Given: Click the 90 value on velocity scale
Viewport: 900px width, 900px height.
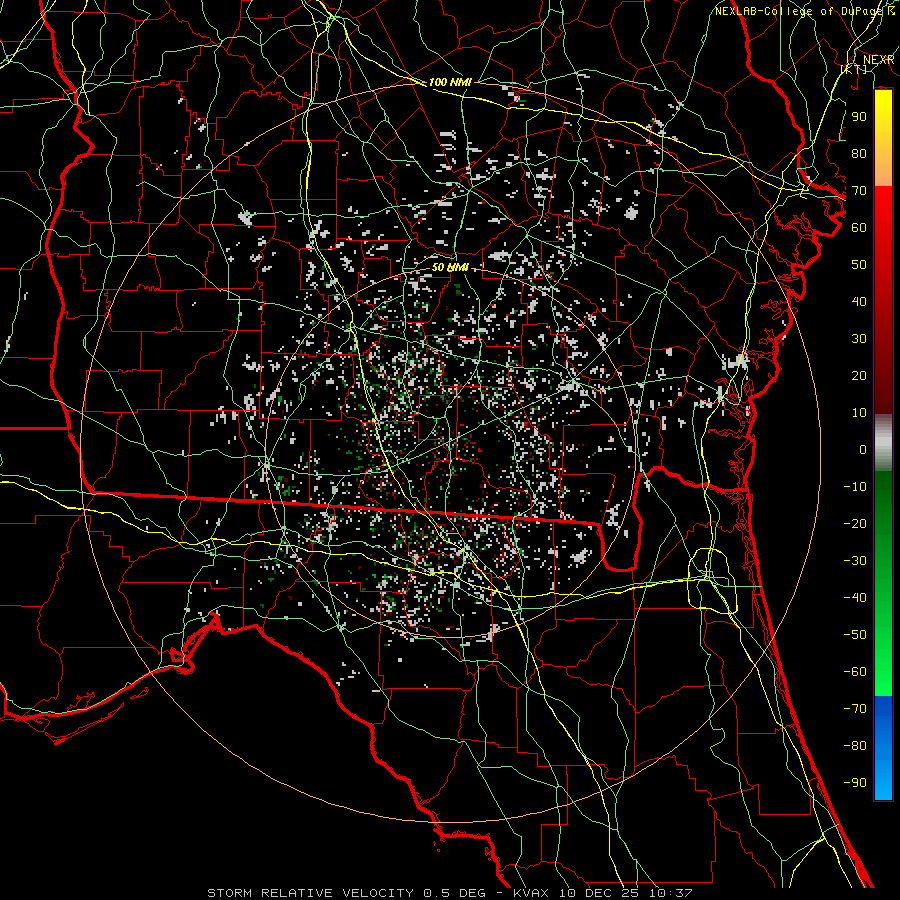Looking at the screenshot, I should pos(859,117).
